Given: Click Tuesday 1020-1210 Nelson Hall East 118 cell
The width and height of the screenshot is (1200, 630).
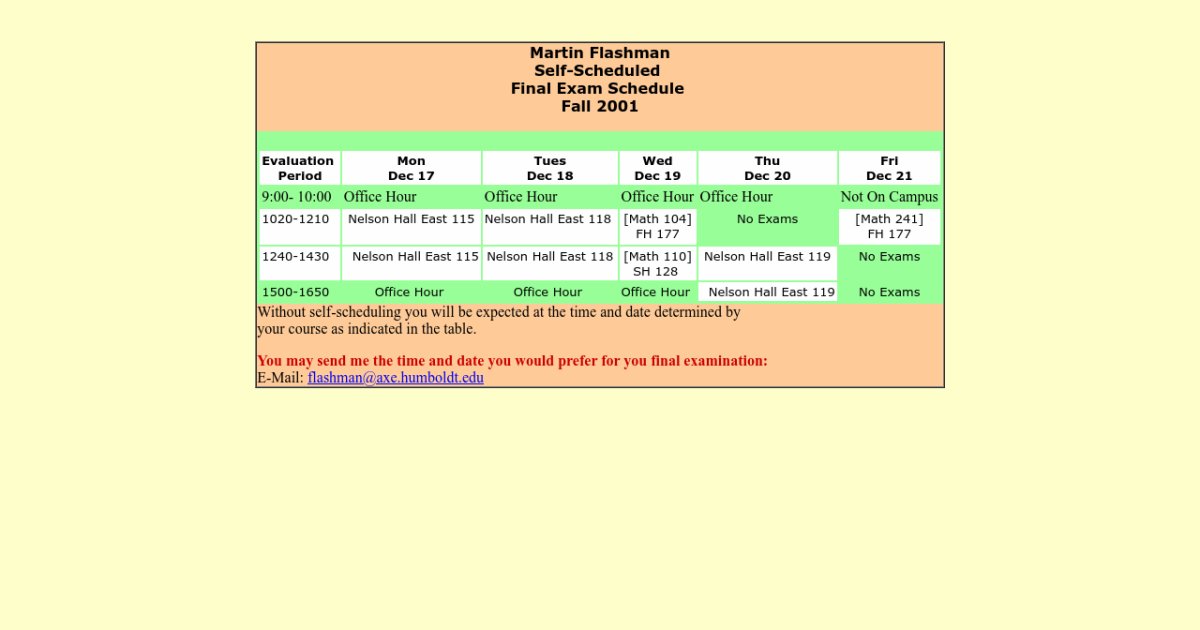Looking at the screenshot, I should click(548, 220).
